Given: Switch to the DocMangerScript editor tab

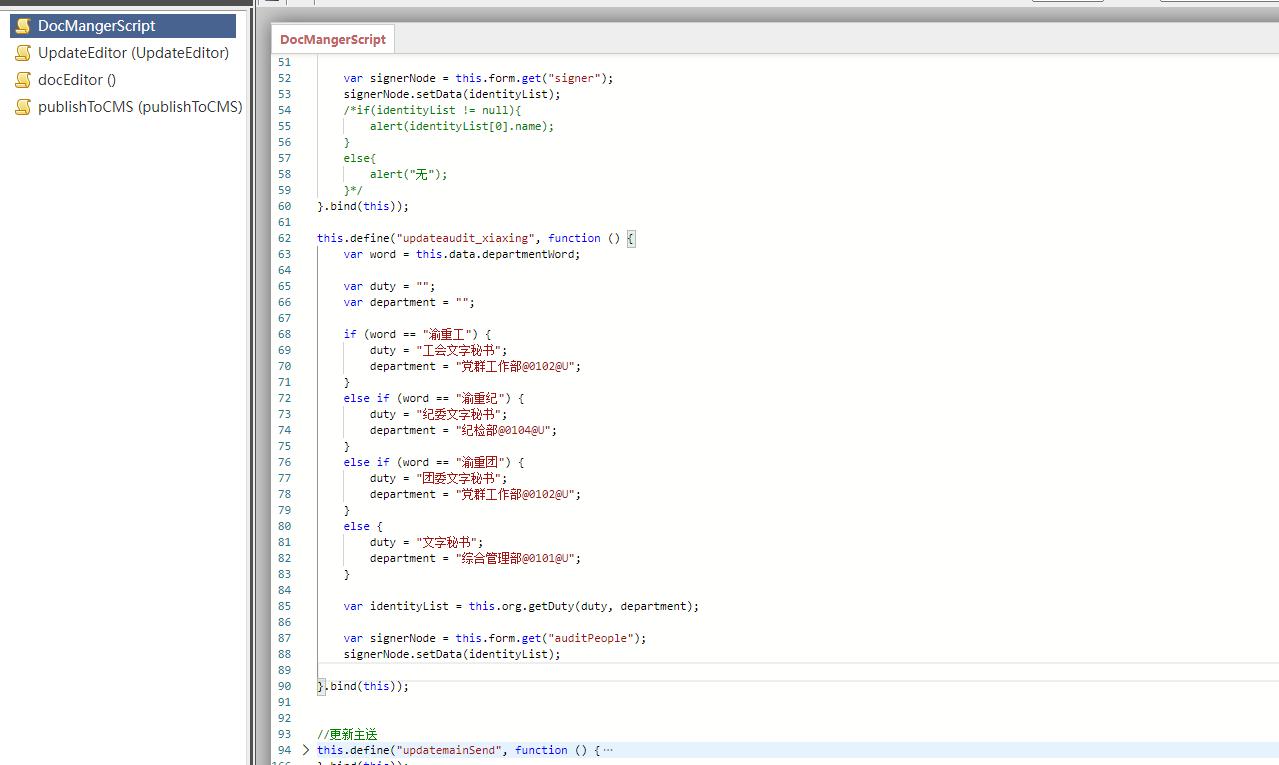Looking at the screenshot, I should (332, 39).
